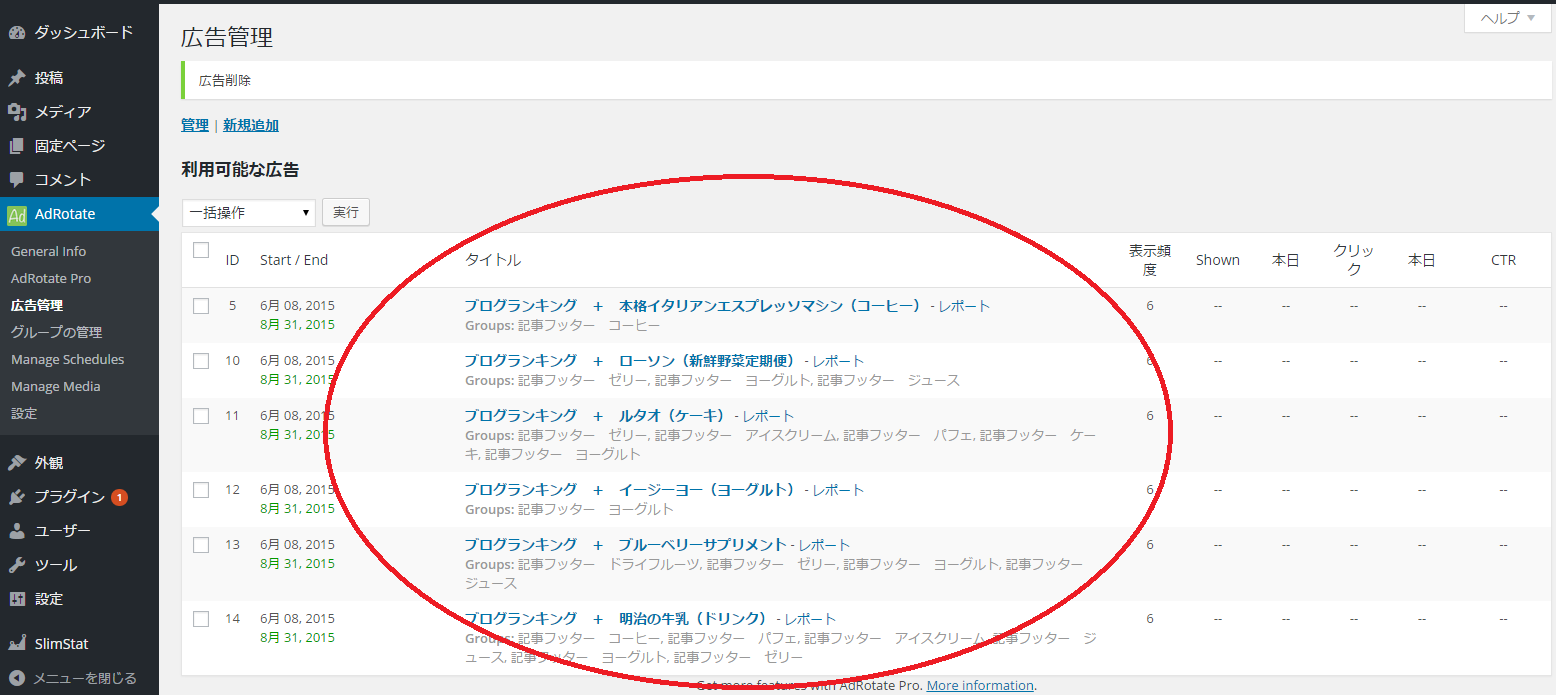Click the Dashboard gauge icon
The width and height of the screenshot is (1556, 695).
(x=17, y=32)
